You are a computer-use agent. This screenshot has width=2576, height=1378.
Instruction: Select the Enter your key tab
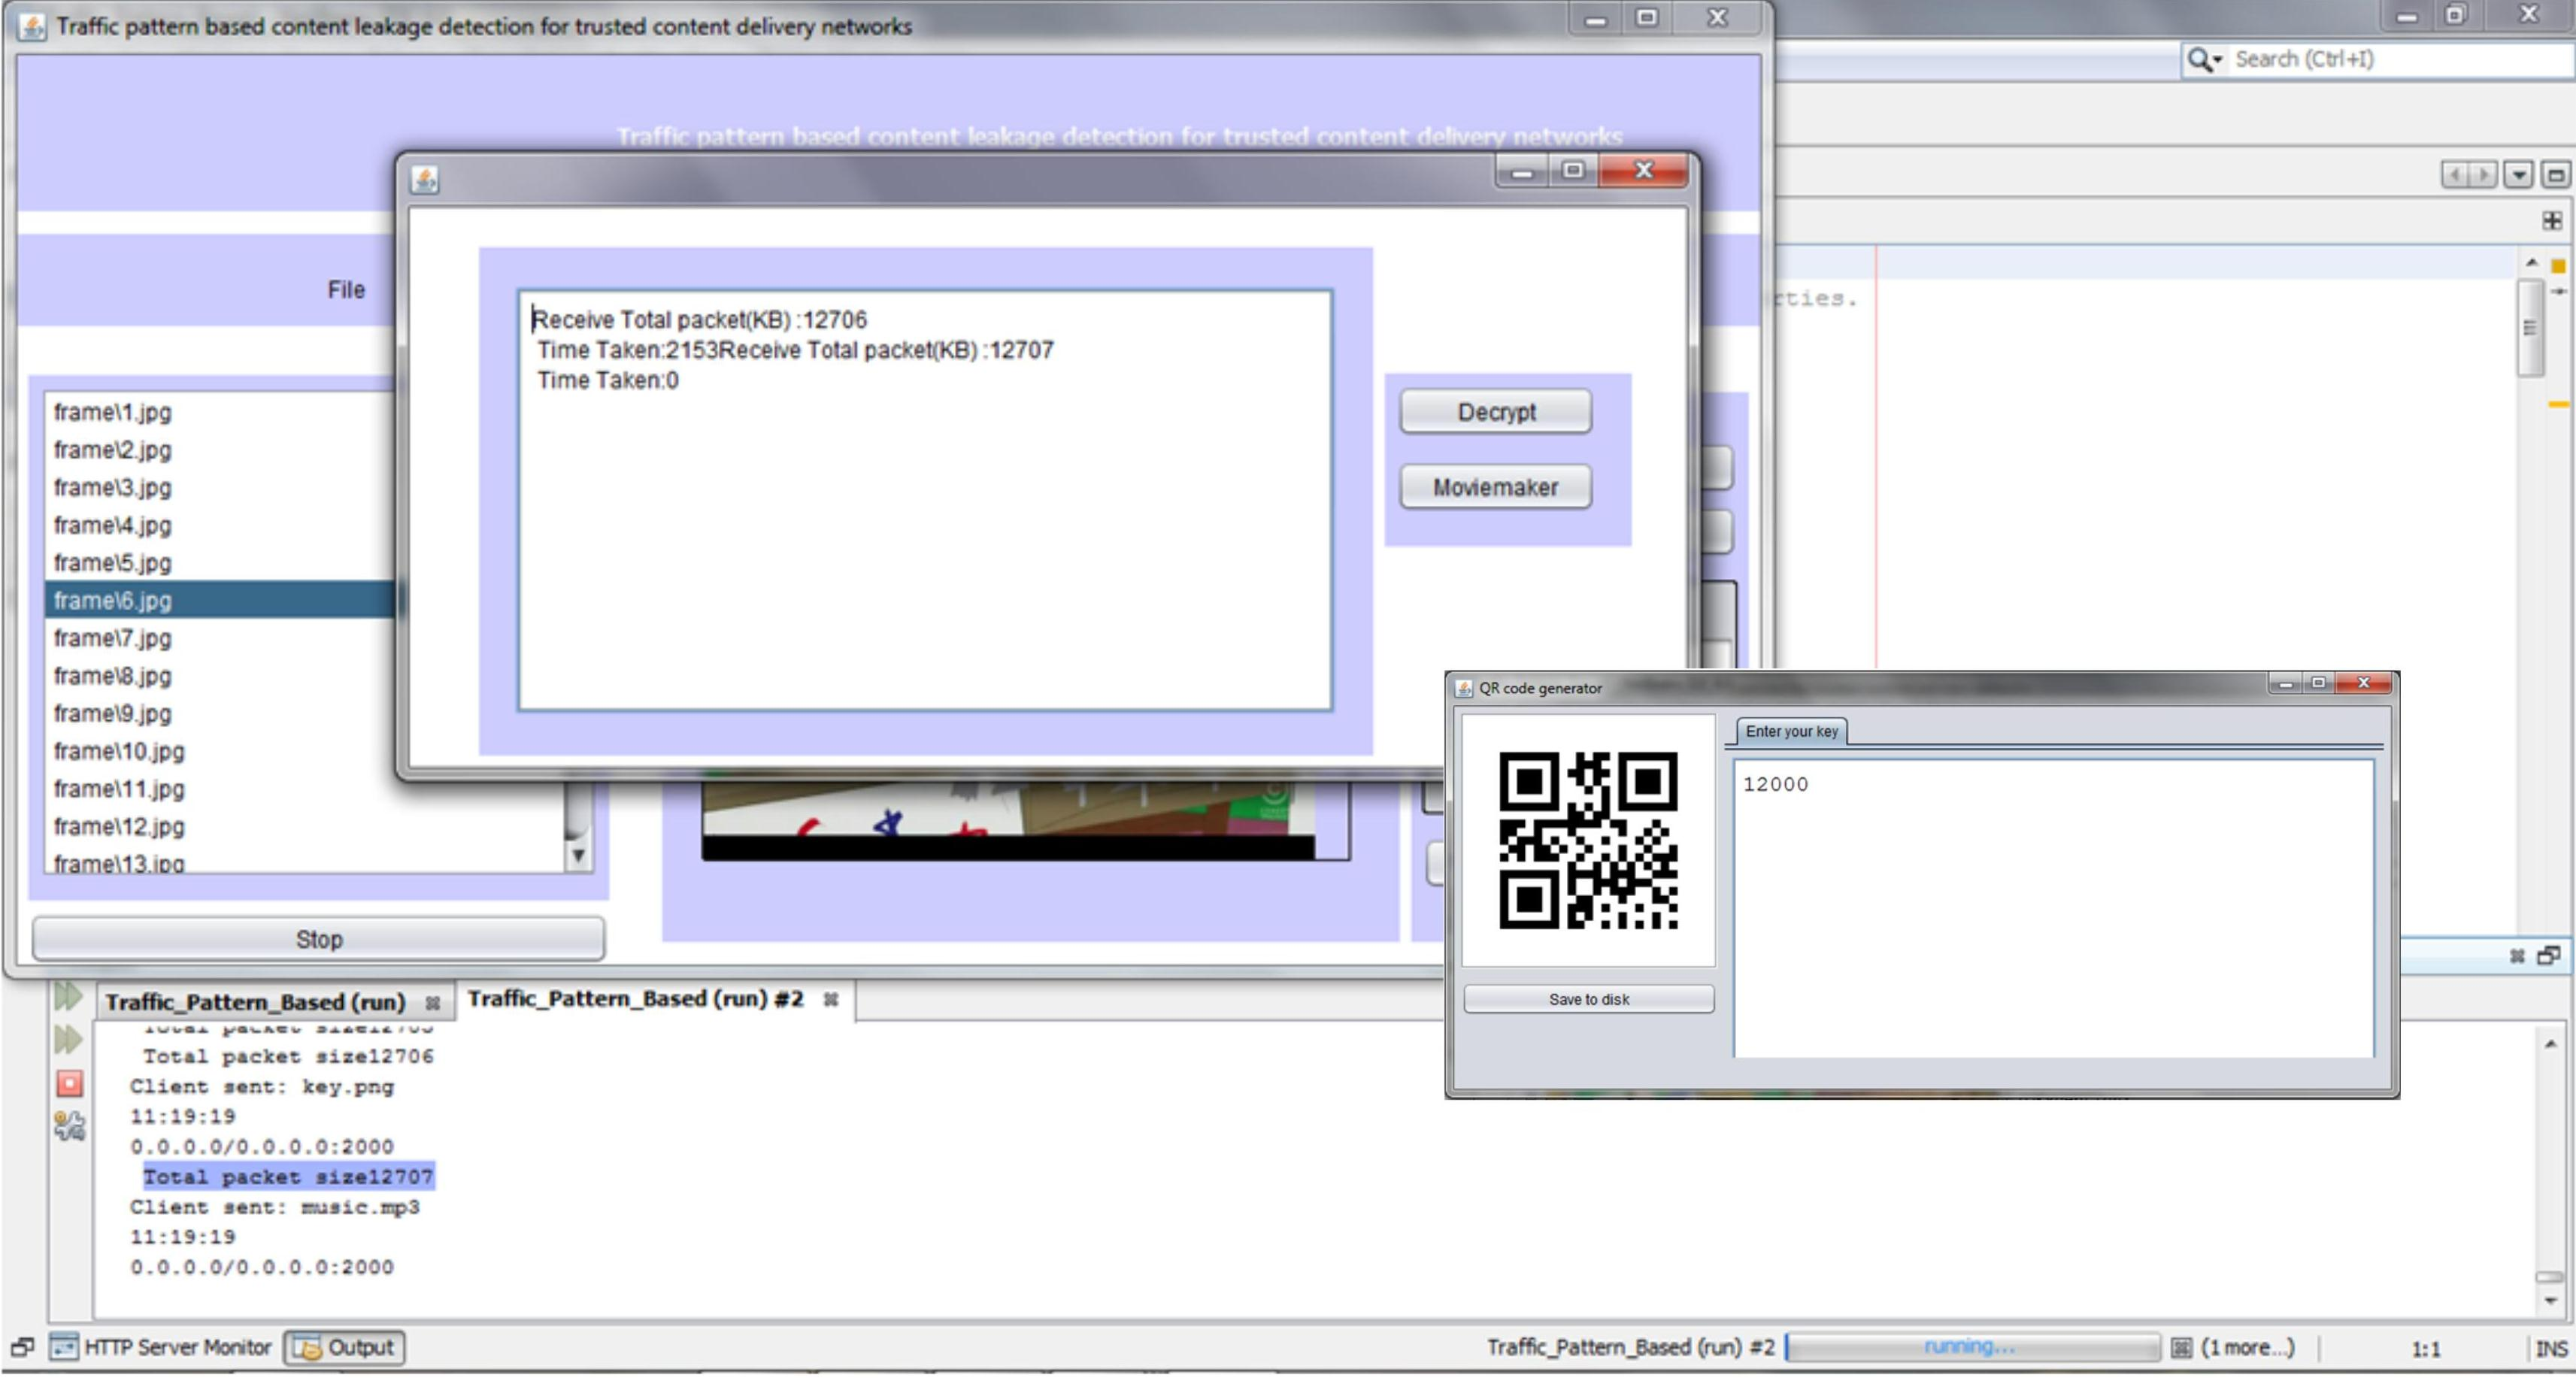pos(1790,731)
